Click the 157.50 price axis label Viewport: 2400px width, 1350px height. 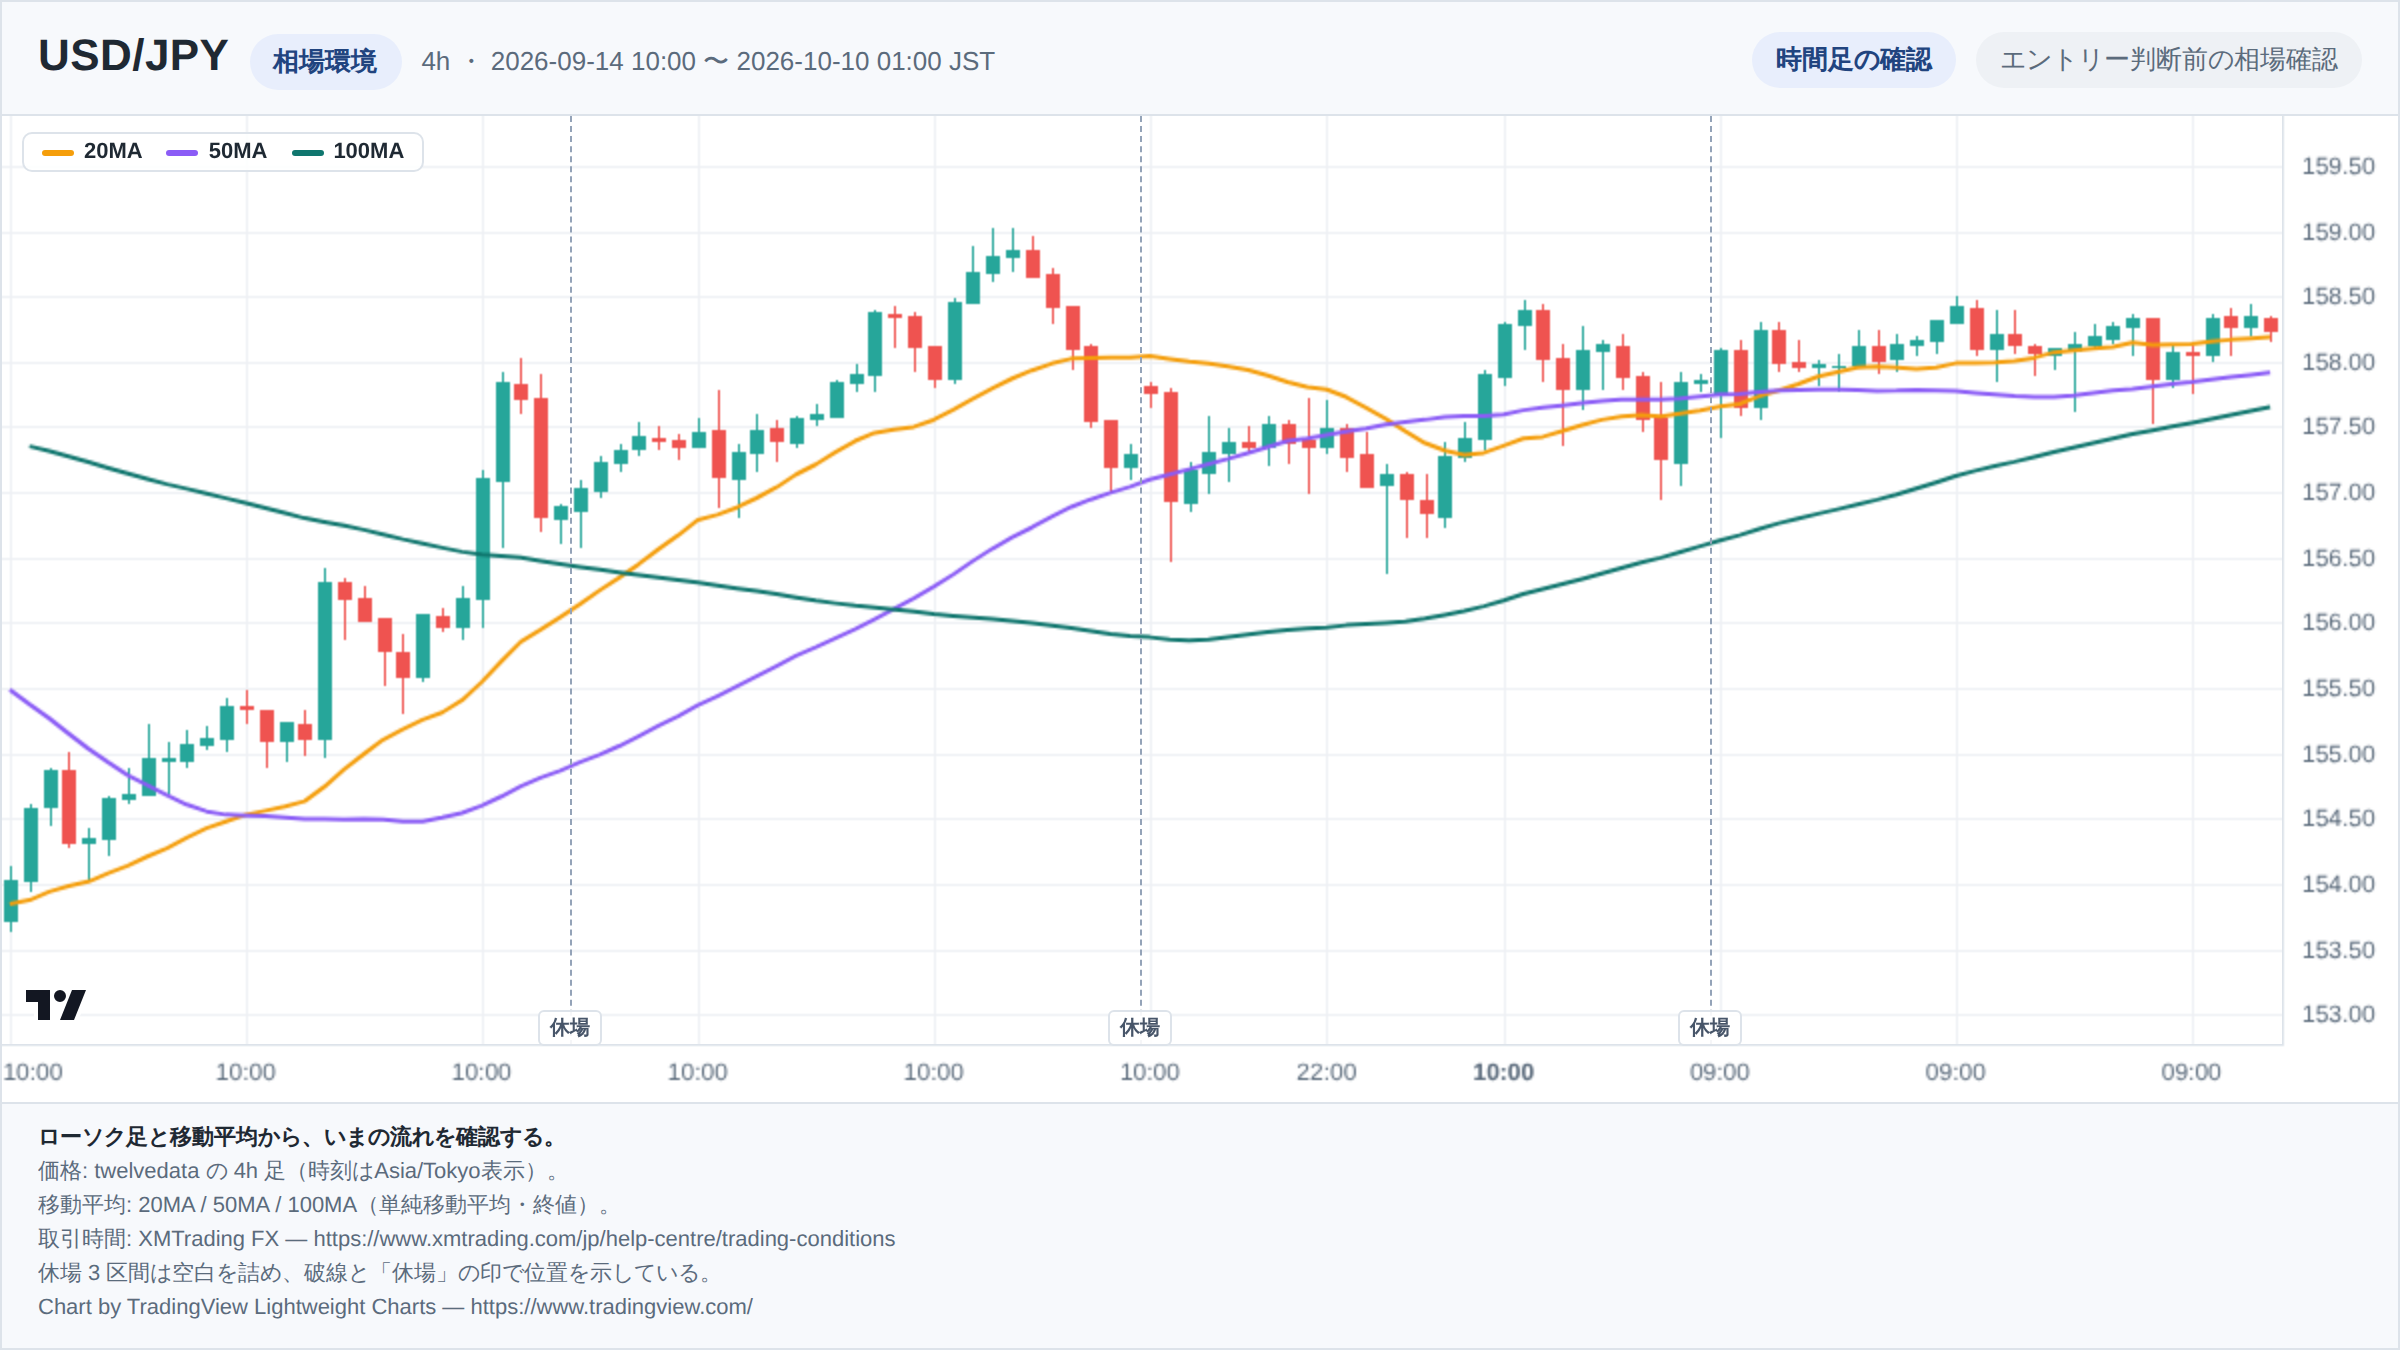pyautogui.click(x=2338, y=426)
